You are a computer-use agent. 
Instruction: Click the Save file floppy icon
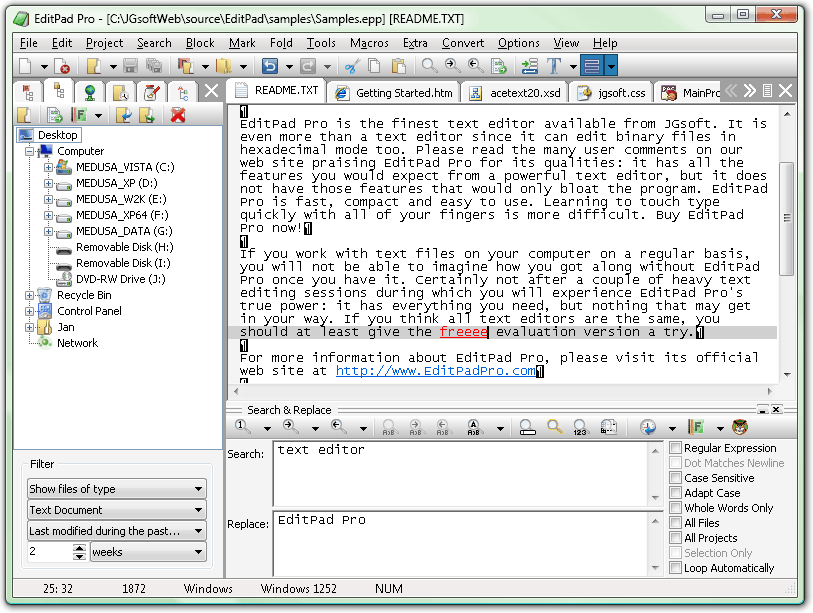[131, 66]
